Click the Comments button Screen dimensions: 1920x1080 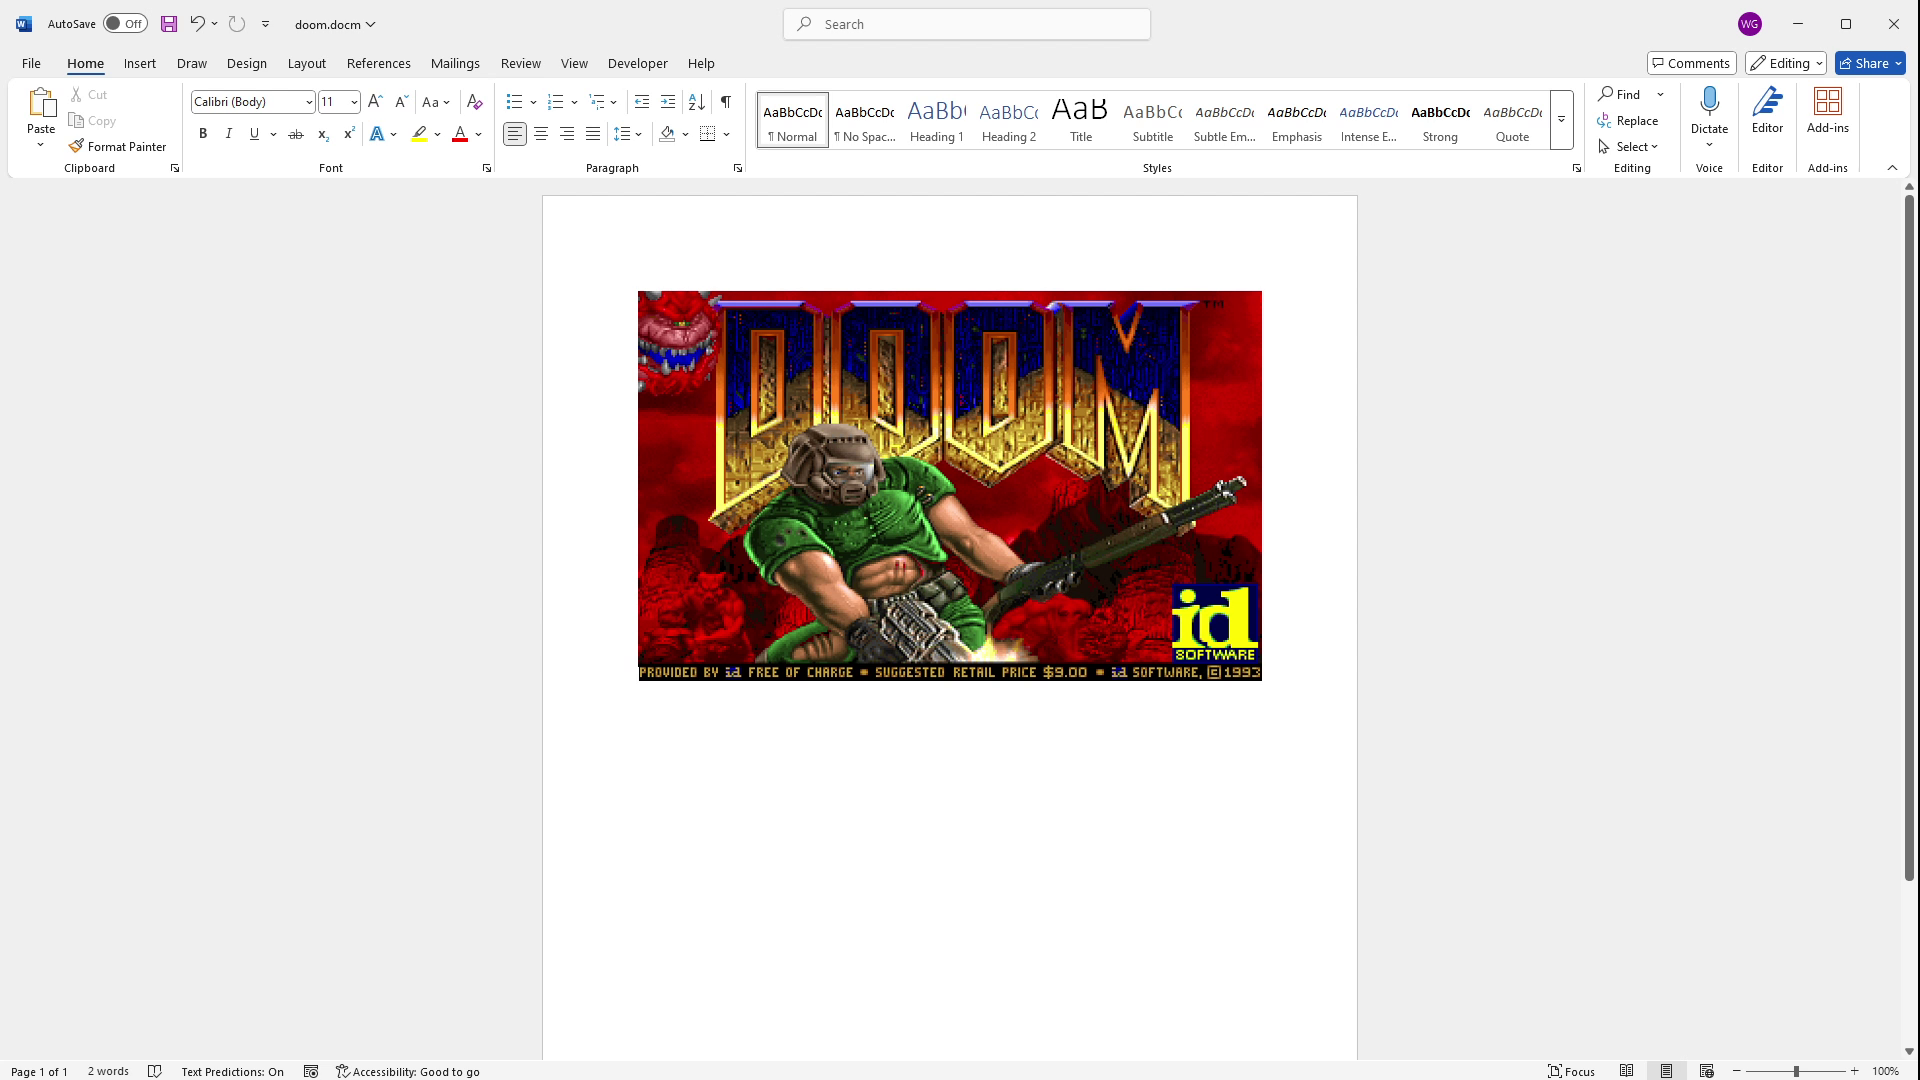tap(1692, 62)
